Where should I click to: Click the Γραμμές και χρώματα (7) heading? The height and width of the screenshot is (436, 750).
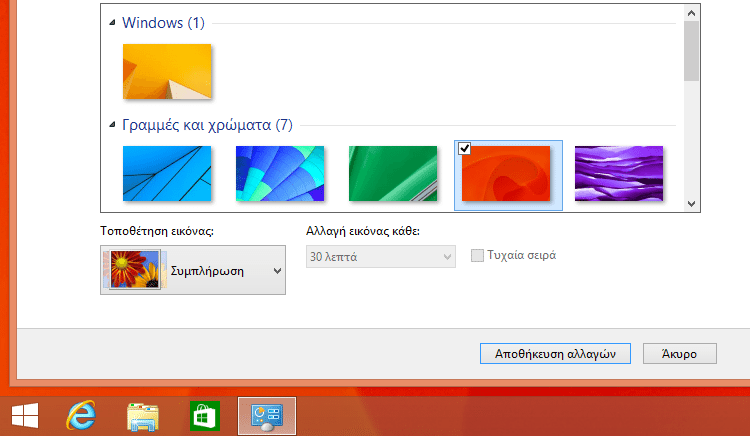(207, 125)
